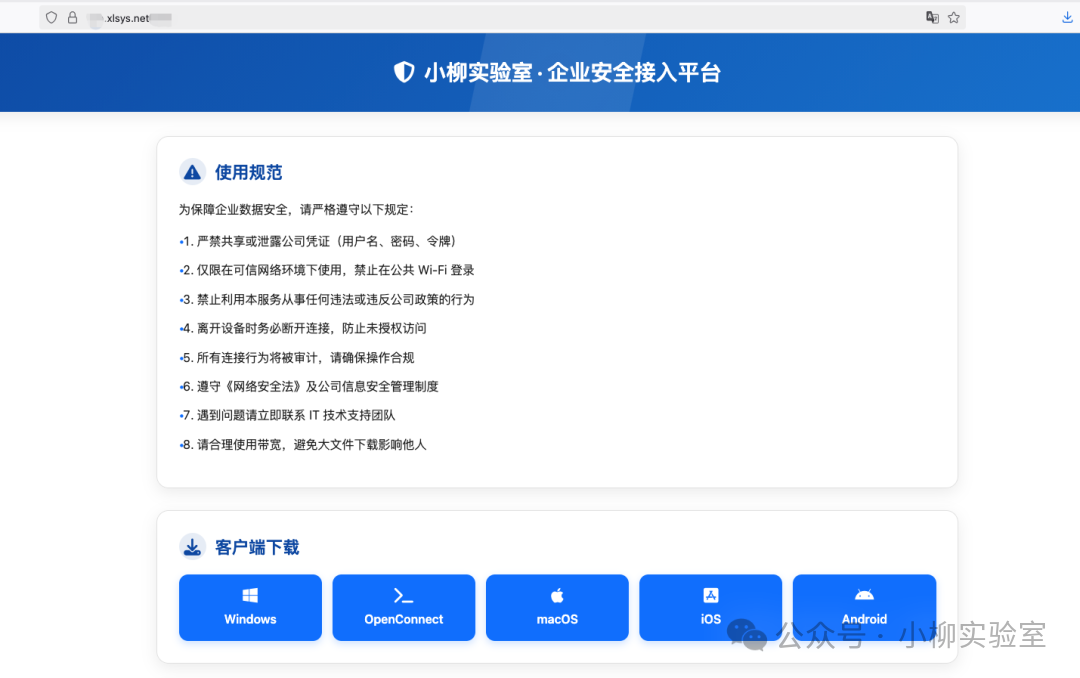Click the xlsys.net address bar field
Image resolution: width=1080 pixels, height=678 pixels.
500,17
